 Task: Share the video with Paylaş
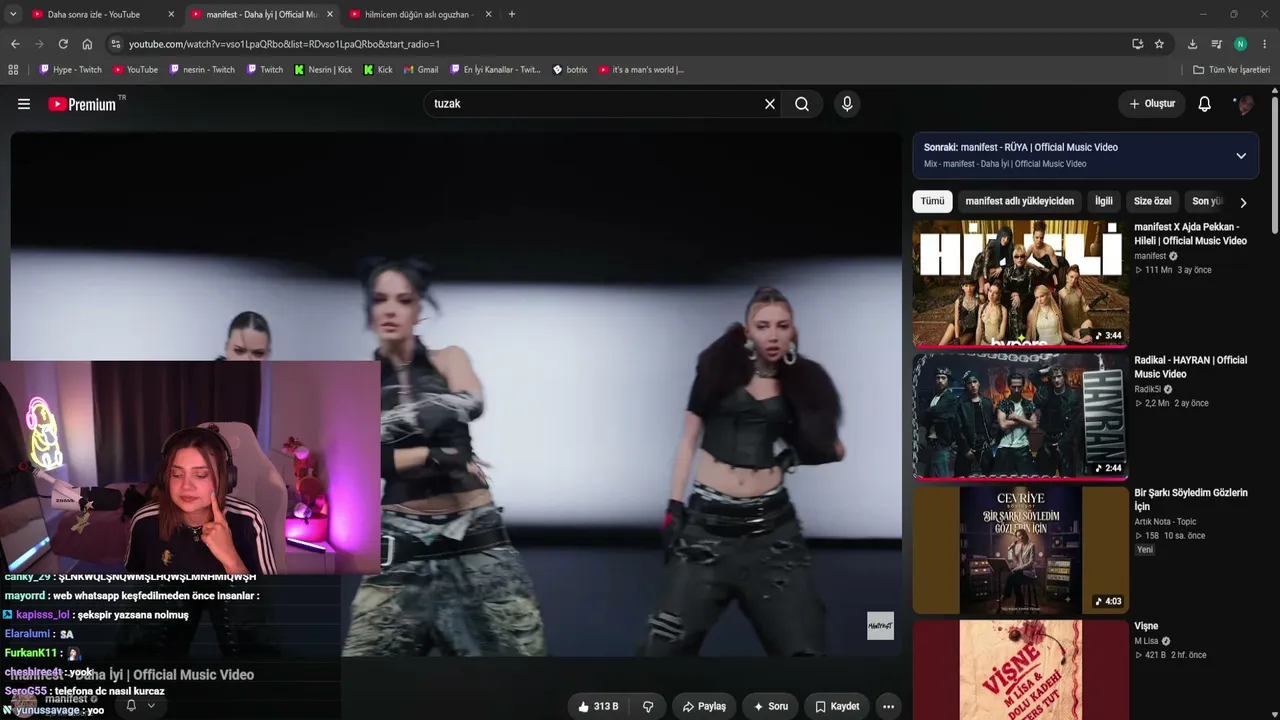[704, 706]
